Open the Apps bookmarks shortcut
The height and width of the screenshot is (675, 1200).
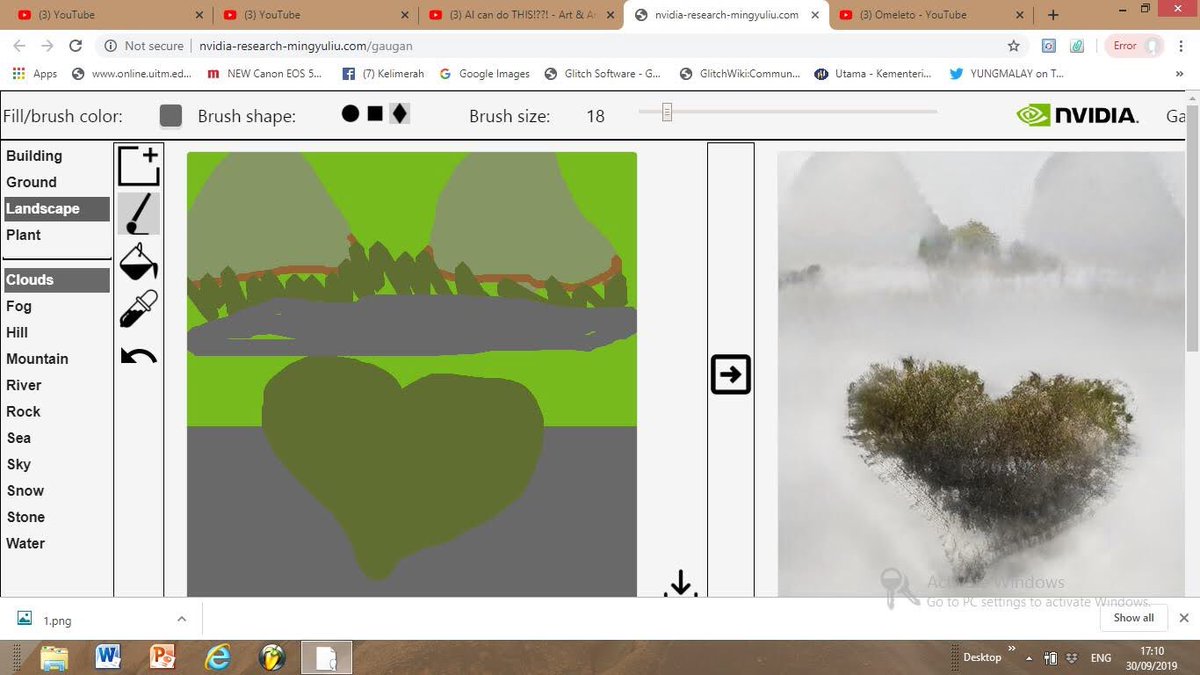coord(35,74)
